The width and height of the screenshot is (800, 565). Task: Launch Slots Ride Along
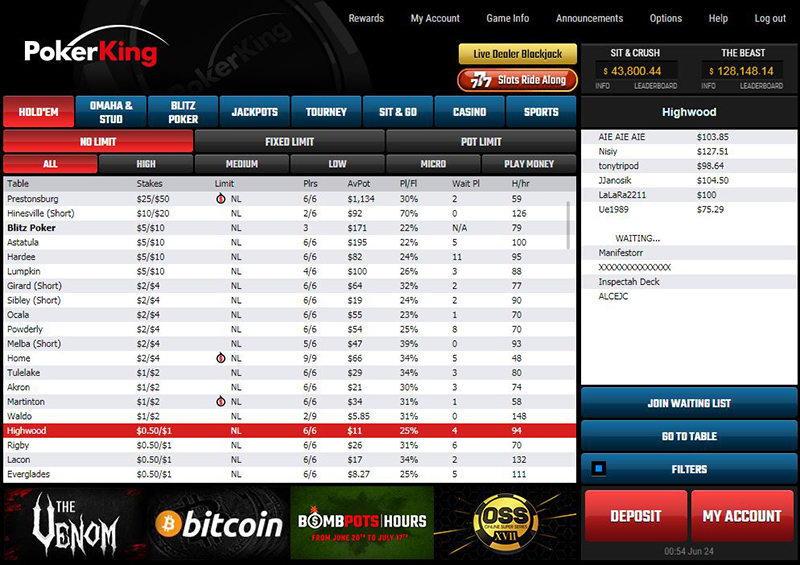[517, 80]
